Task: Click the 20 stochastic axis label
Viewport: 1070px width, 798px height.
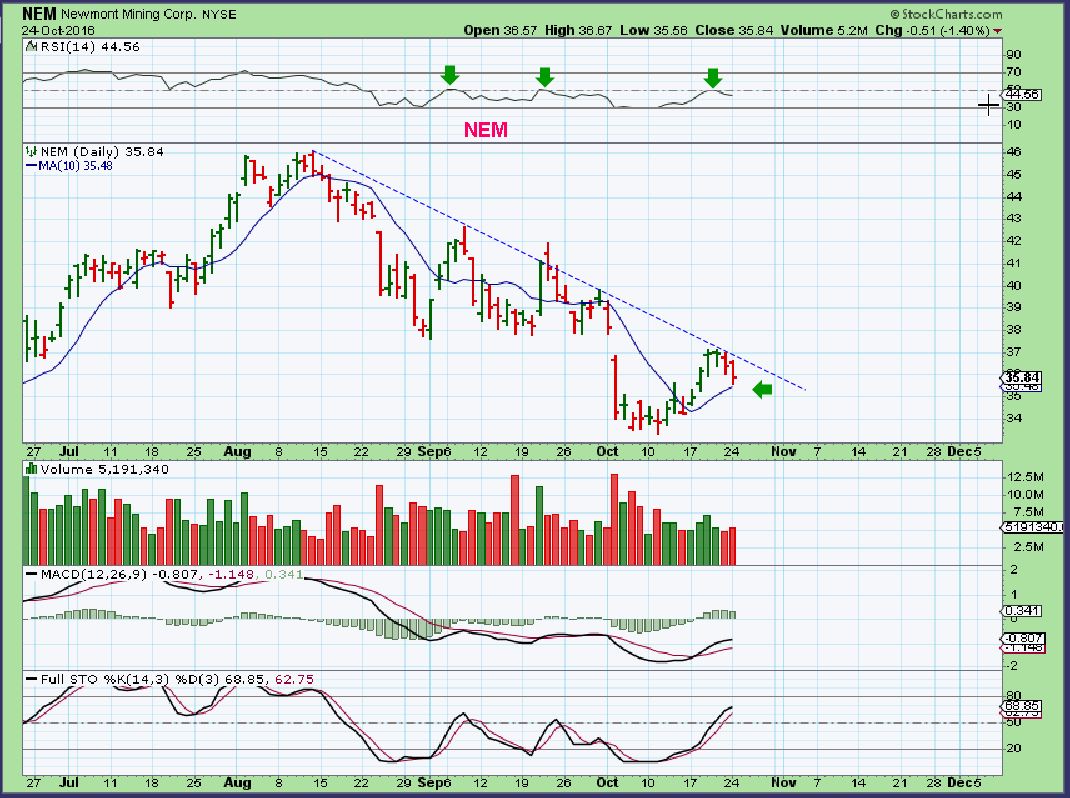Action: (x=1013, y=749)
